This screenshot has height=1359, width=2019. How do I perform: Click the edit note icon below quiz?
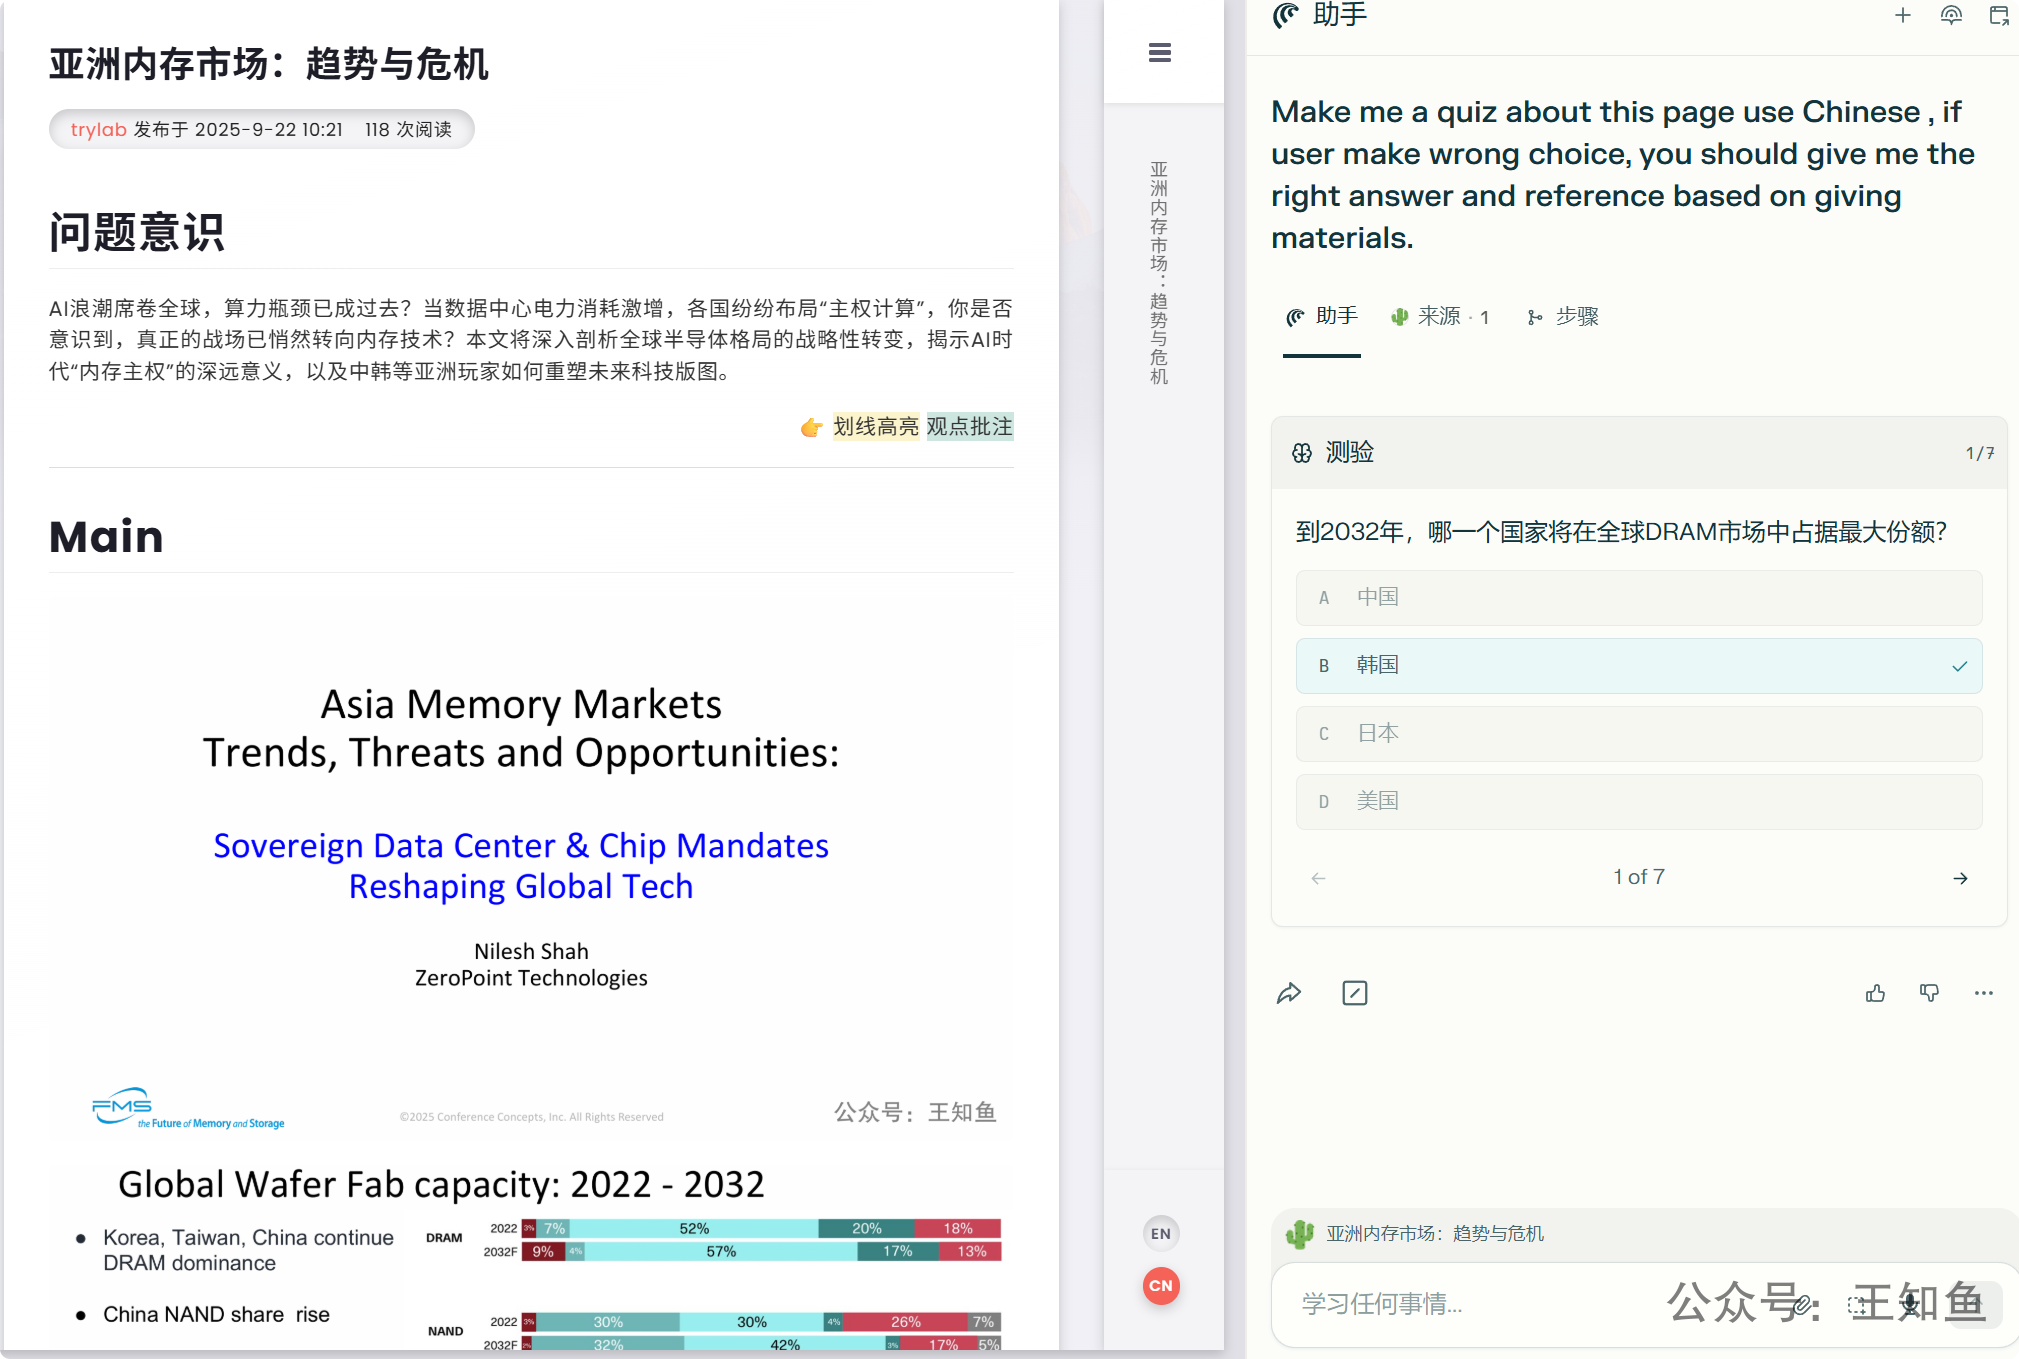click(1354, 993)
